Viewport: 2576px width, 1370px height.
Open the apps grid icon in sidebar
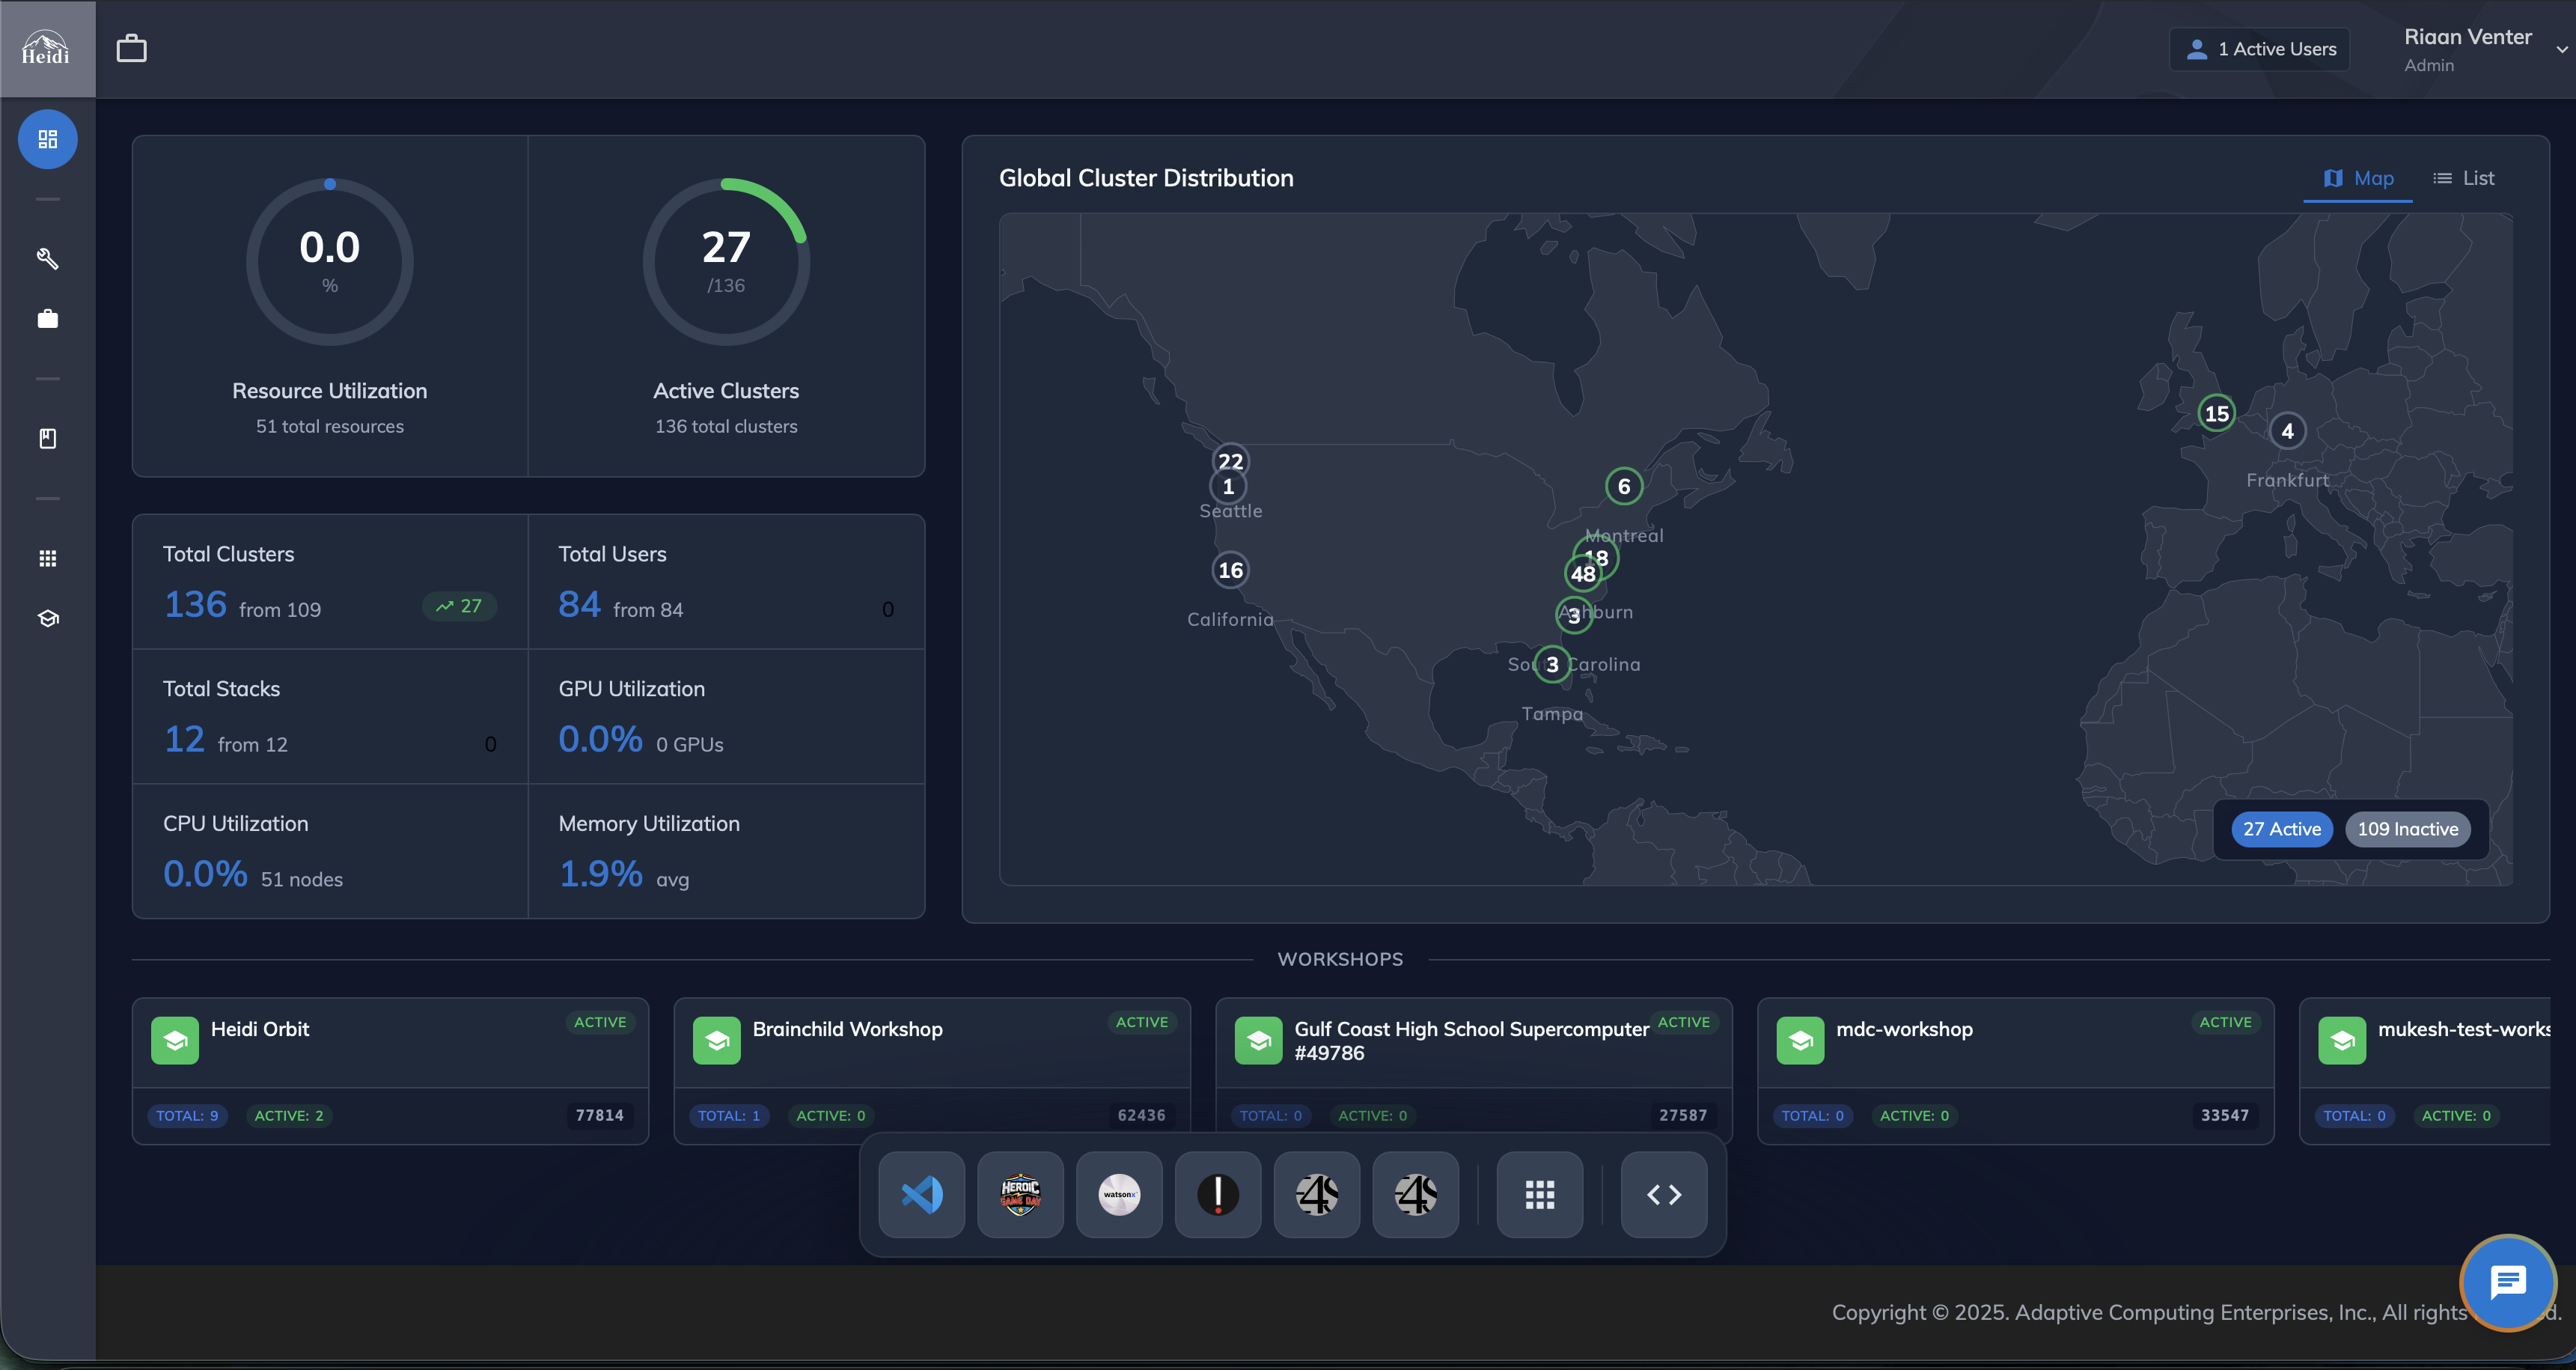coord(48,558)
